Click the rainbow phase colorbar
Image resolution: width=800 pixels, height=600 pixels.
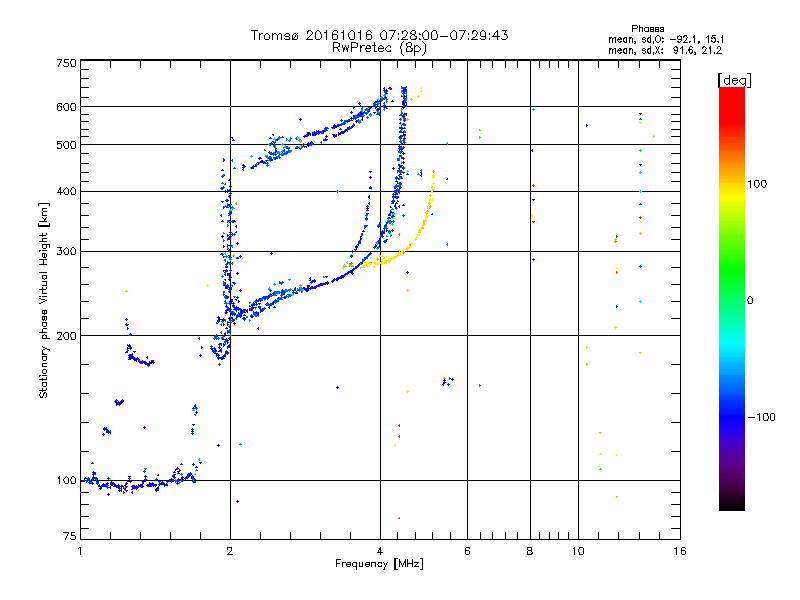tap(732, 299)
